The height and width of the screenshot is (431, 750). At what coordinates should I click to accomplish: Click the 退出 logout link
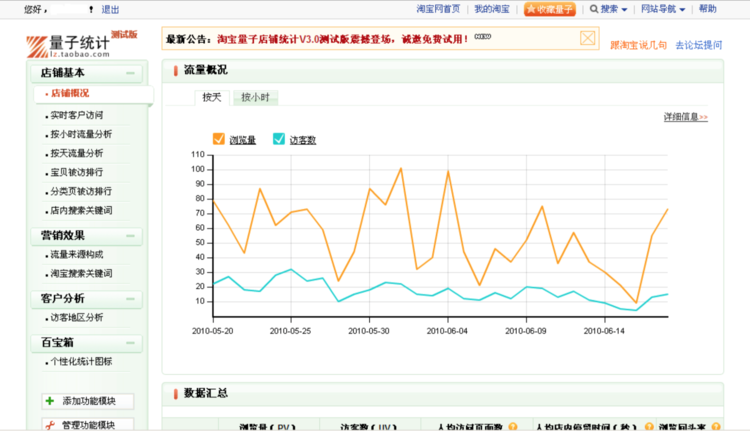pos(110,10)
